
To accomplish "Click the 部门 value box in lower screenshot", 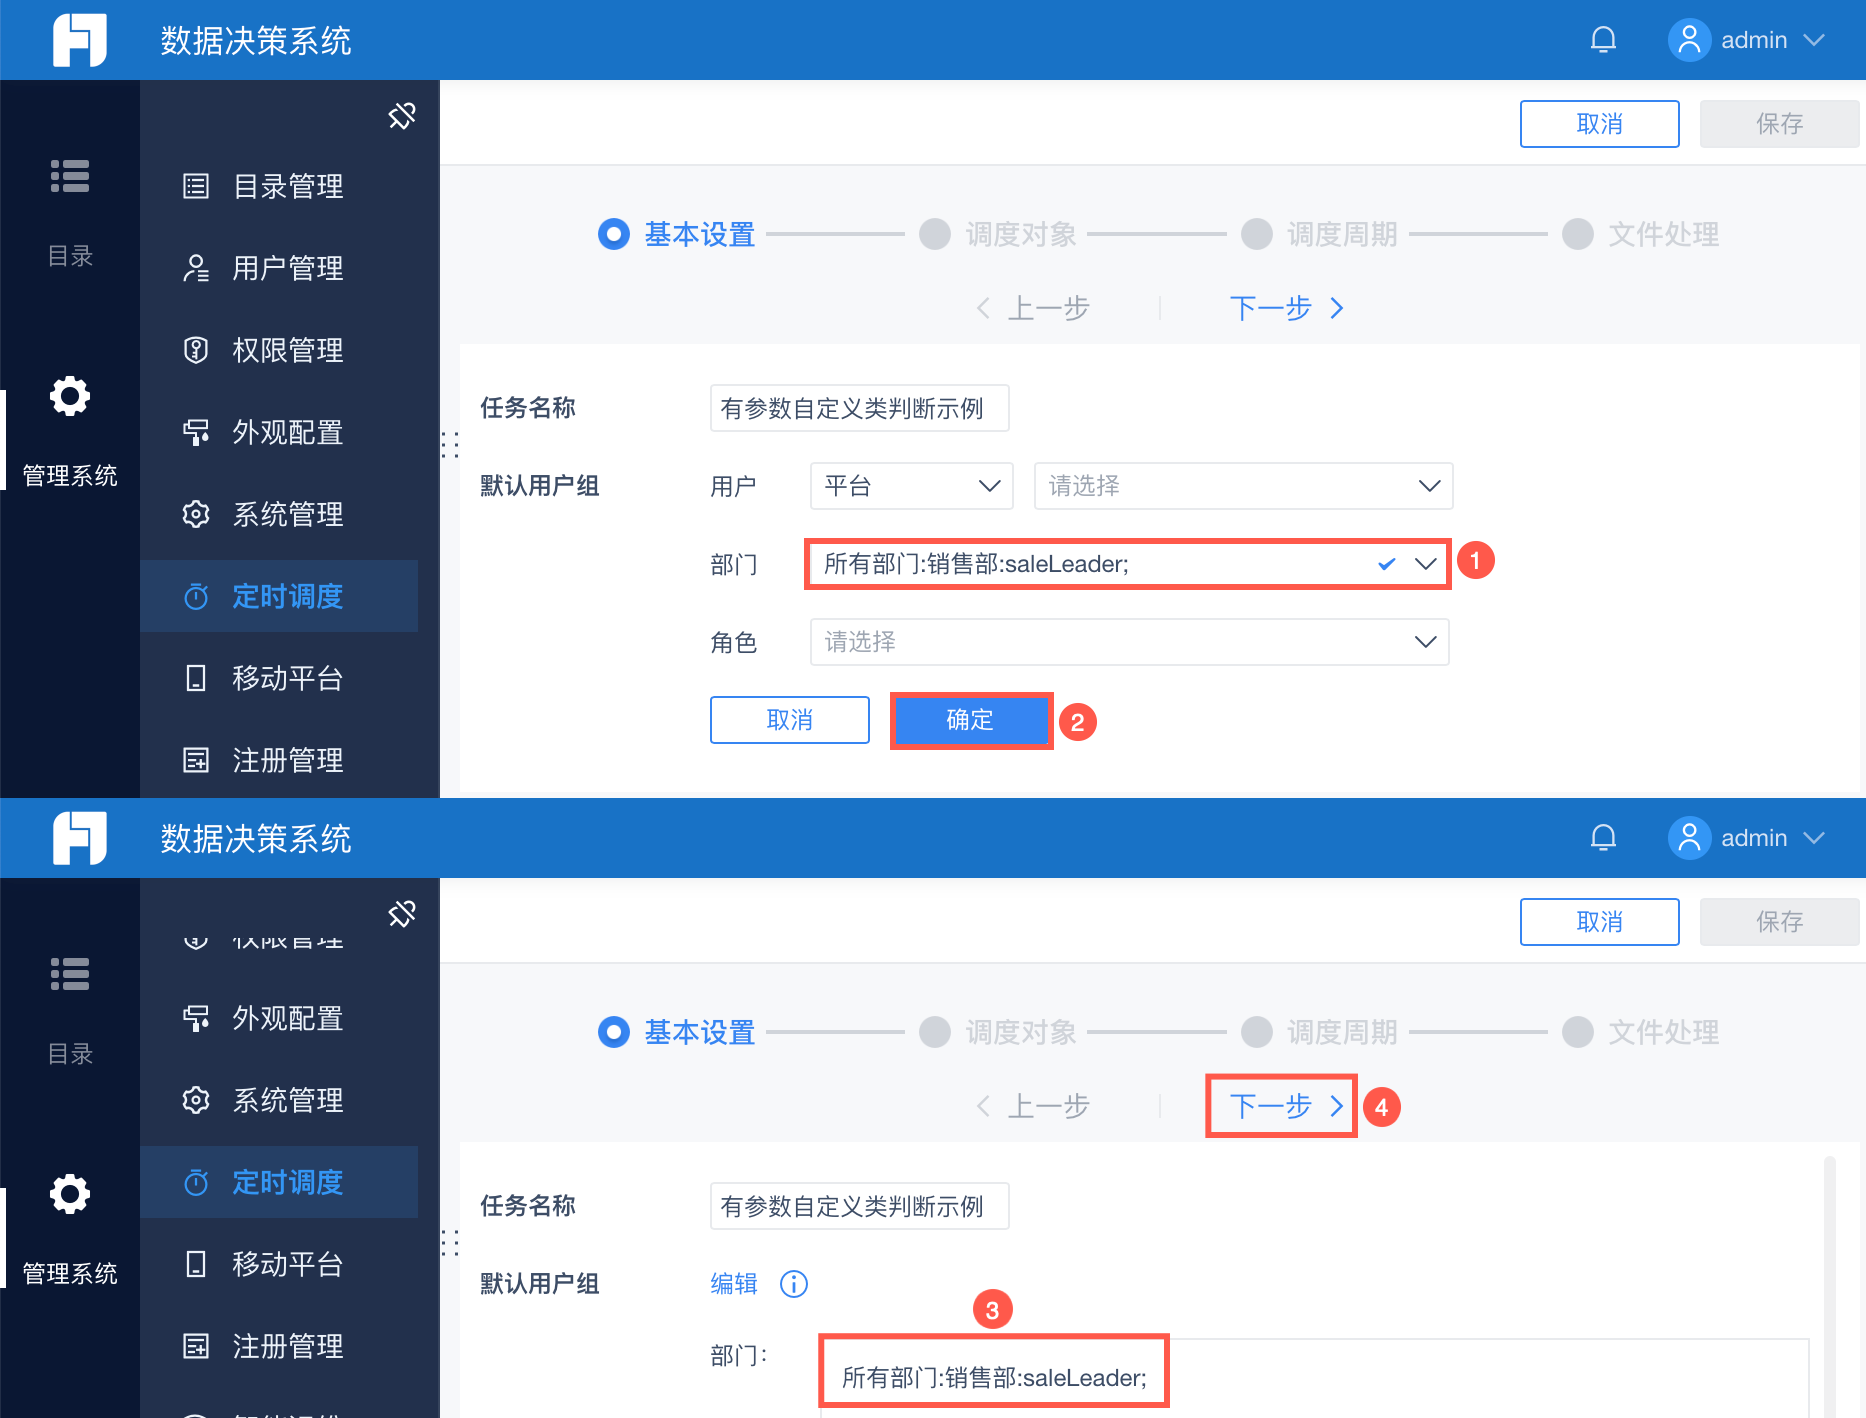I will coord(1315,1378).
